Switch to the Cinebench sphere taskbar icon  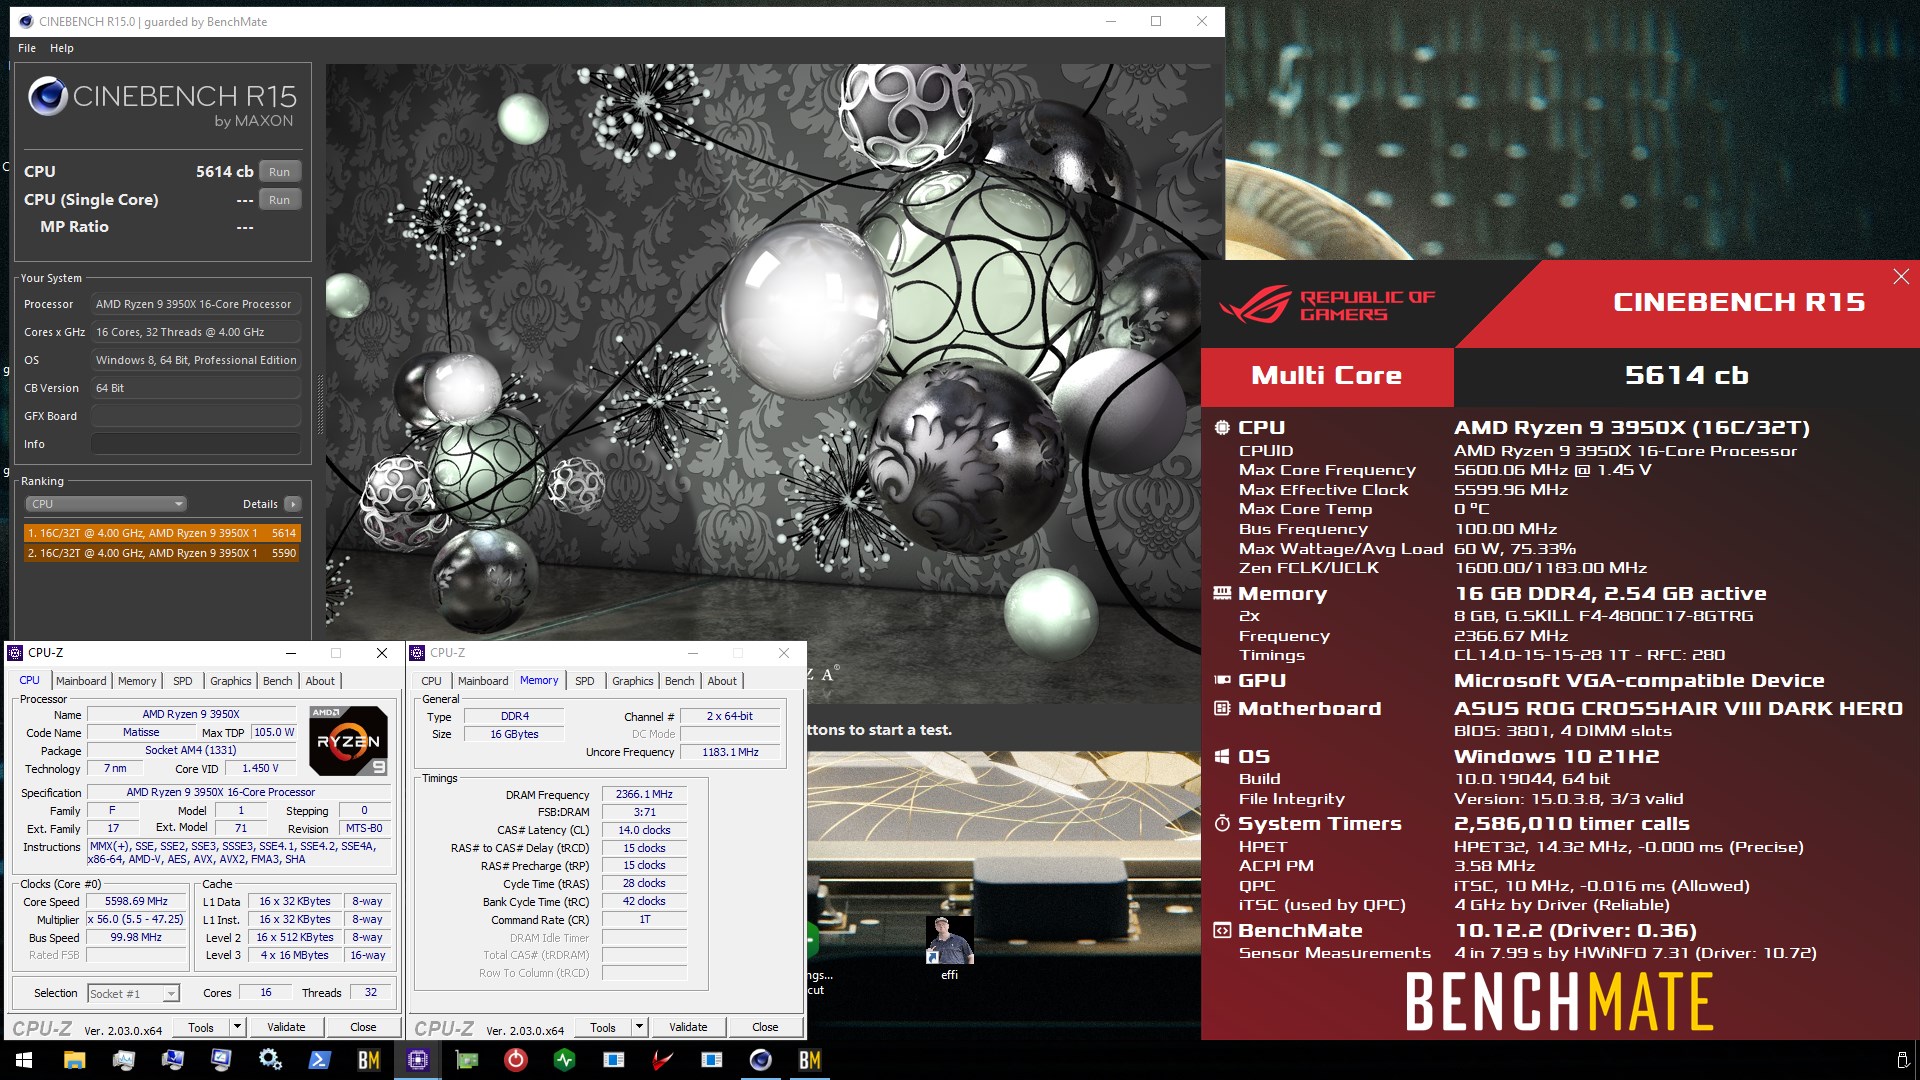[x=761, y=1060]
